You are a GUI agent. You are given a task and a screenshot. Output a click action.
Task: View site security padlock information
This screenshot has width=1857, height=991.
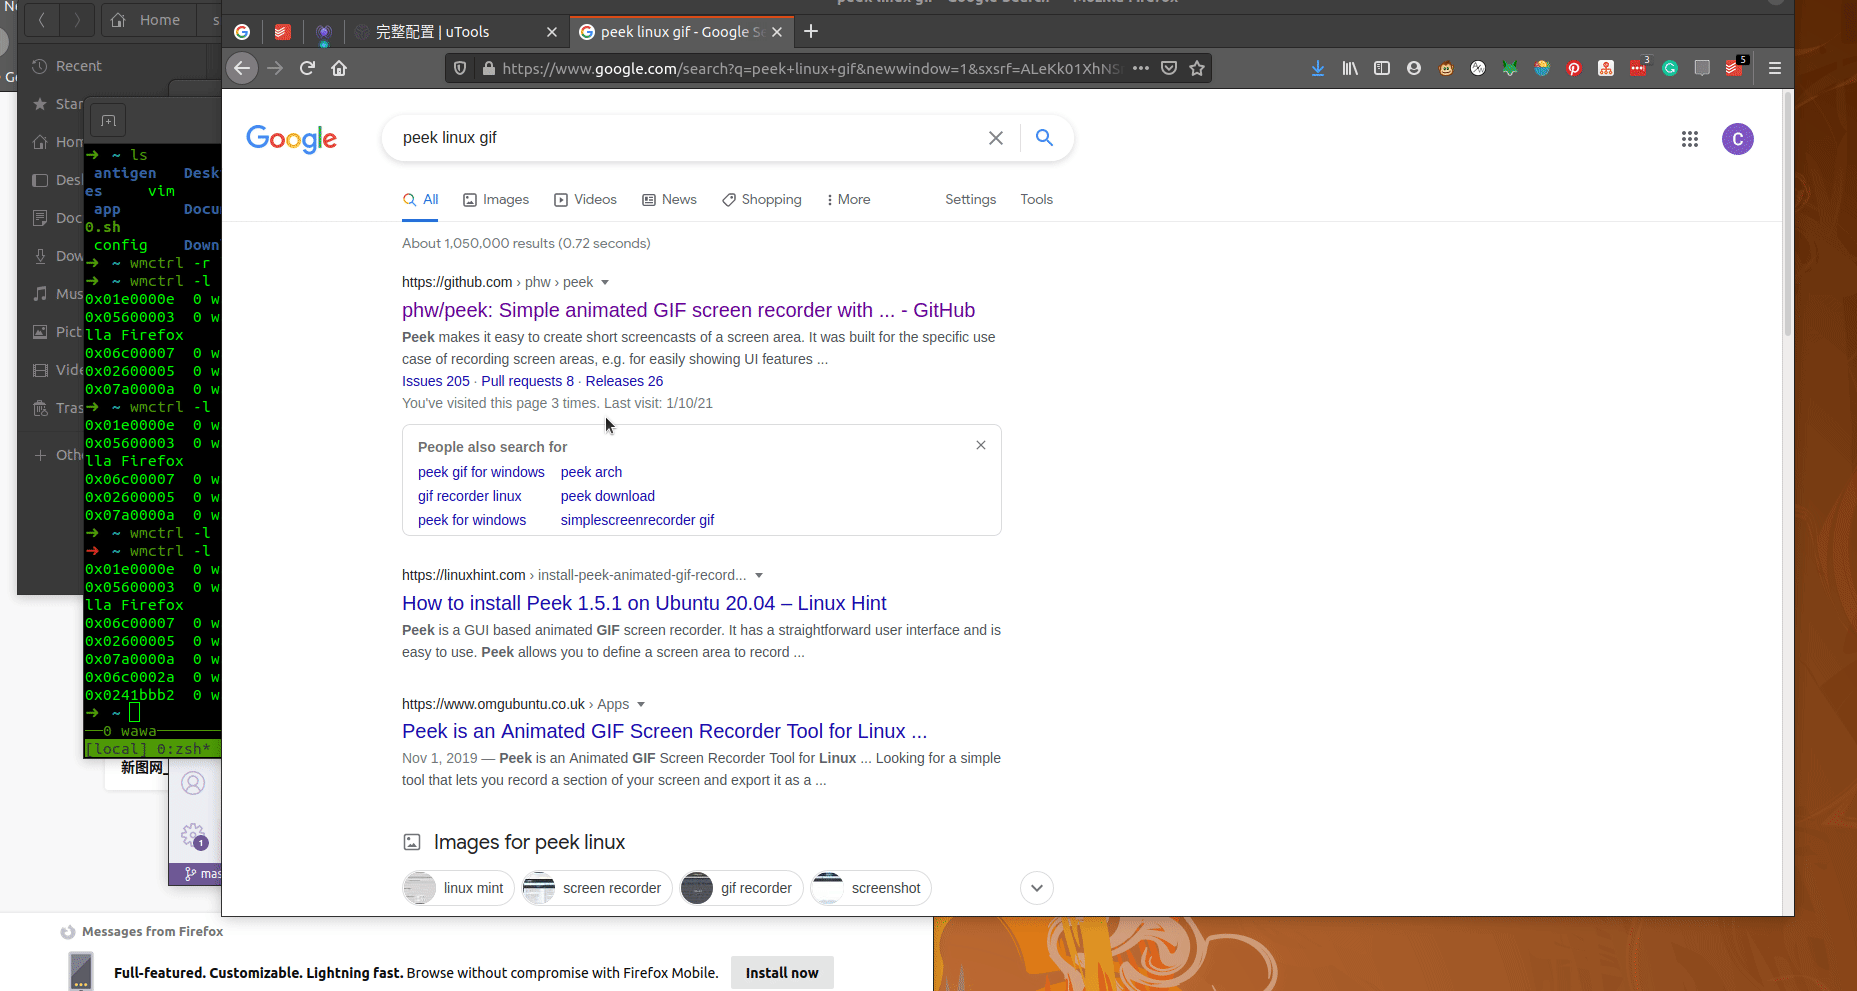[489, 68]
